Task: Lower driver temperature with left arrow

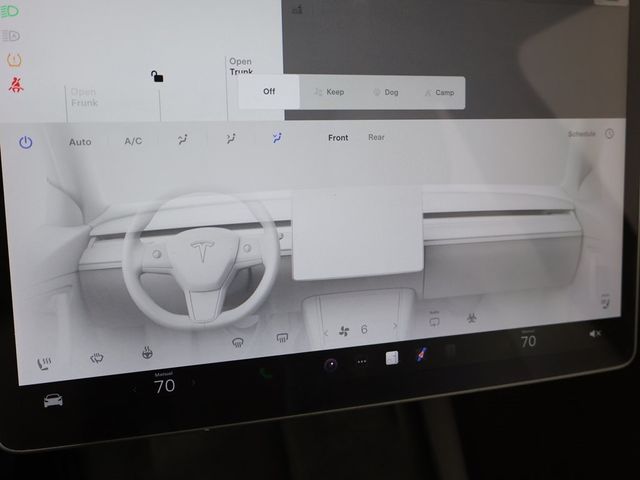Action: click(x=134, y=389)
